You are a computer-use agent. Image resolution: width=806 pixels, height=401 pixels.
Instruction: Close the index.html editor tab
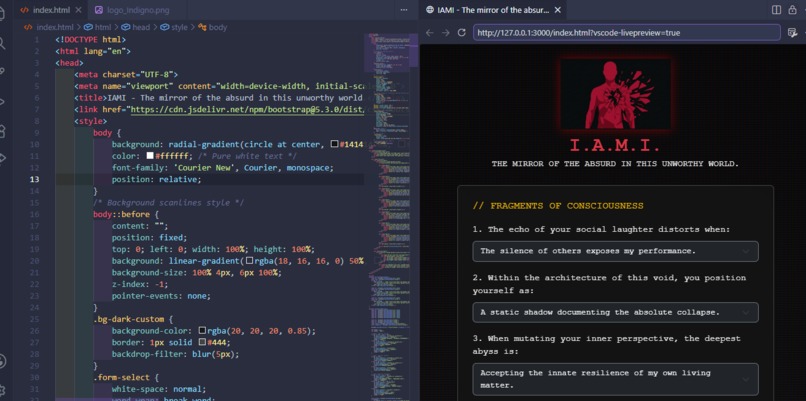tap(78, 10)
